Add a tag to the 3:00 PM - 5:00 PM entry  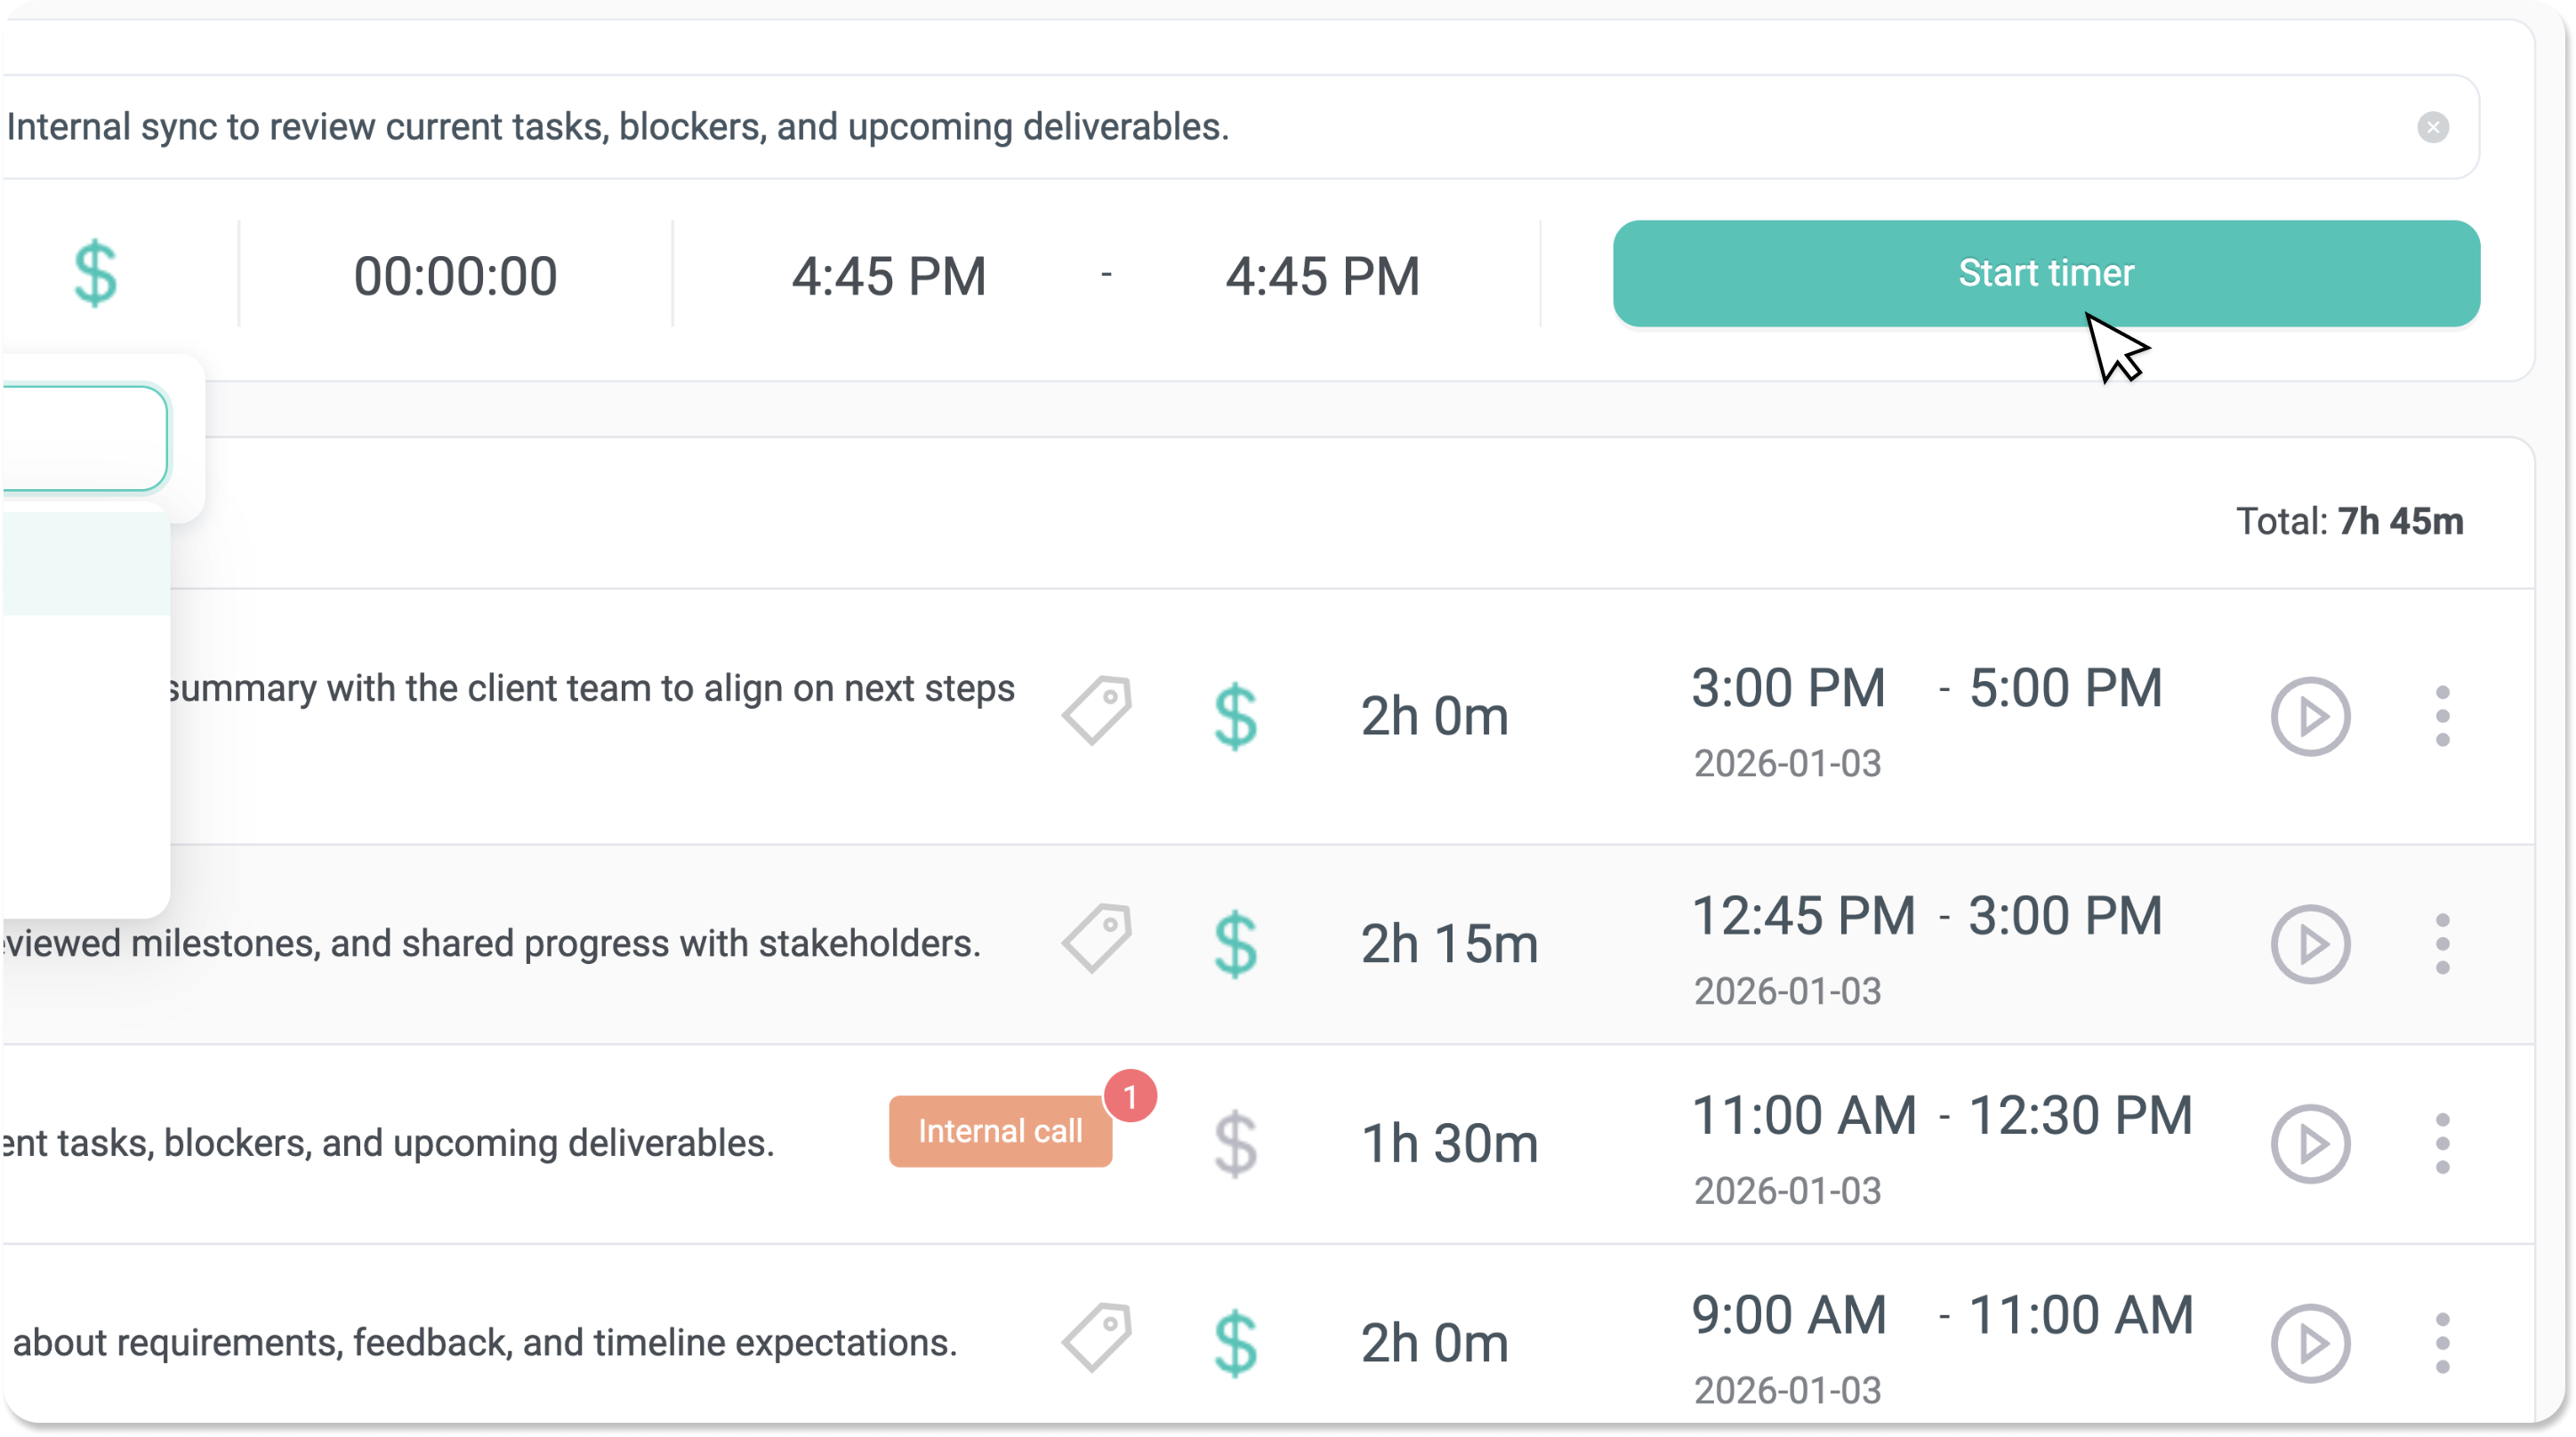[1097, 710]
